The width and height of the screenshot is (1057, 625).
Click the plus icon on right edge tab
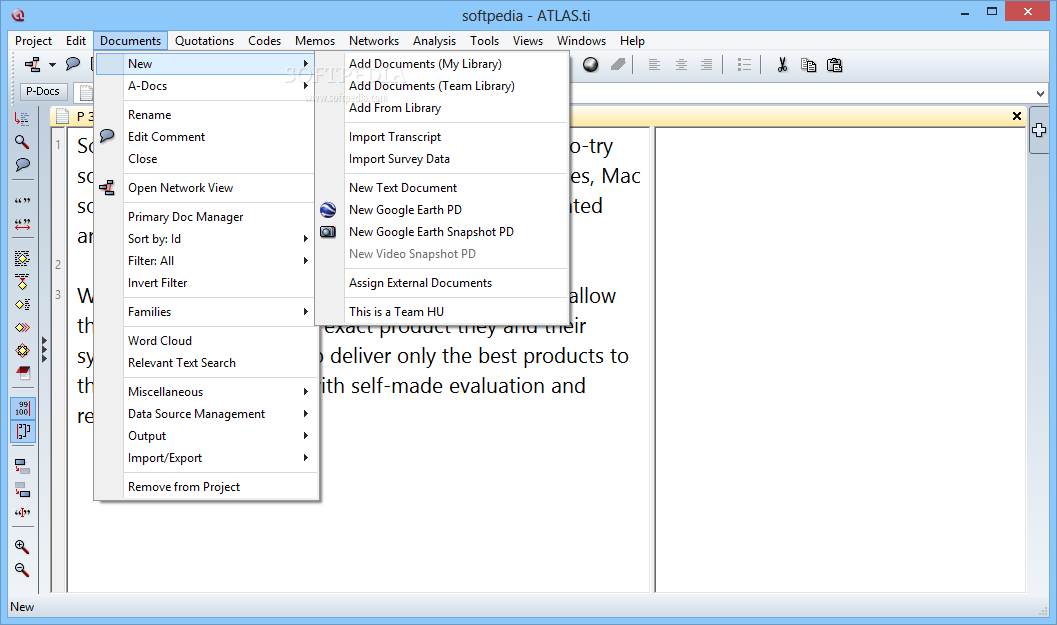[1039, 130]
